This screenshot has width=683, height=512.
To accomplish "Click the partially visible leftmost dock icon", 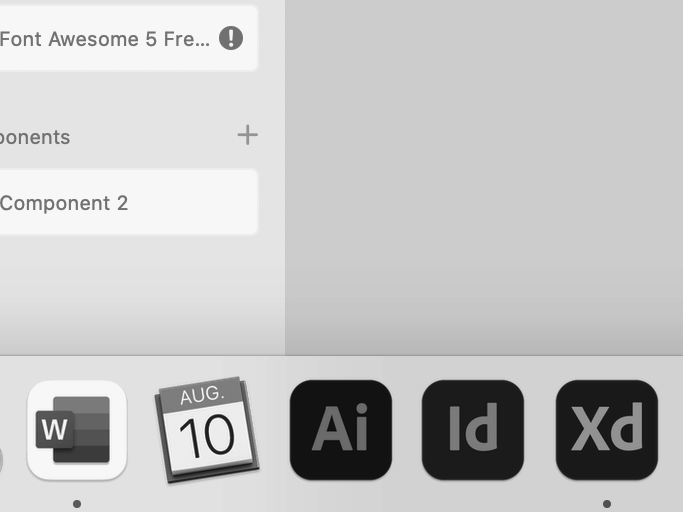I will pyautogui.click(x=1, y=460).
